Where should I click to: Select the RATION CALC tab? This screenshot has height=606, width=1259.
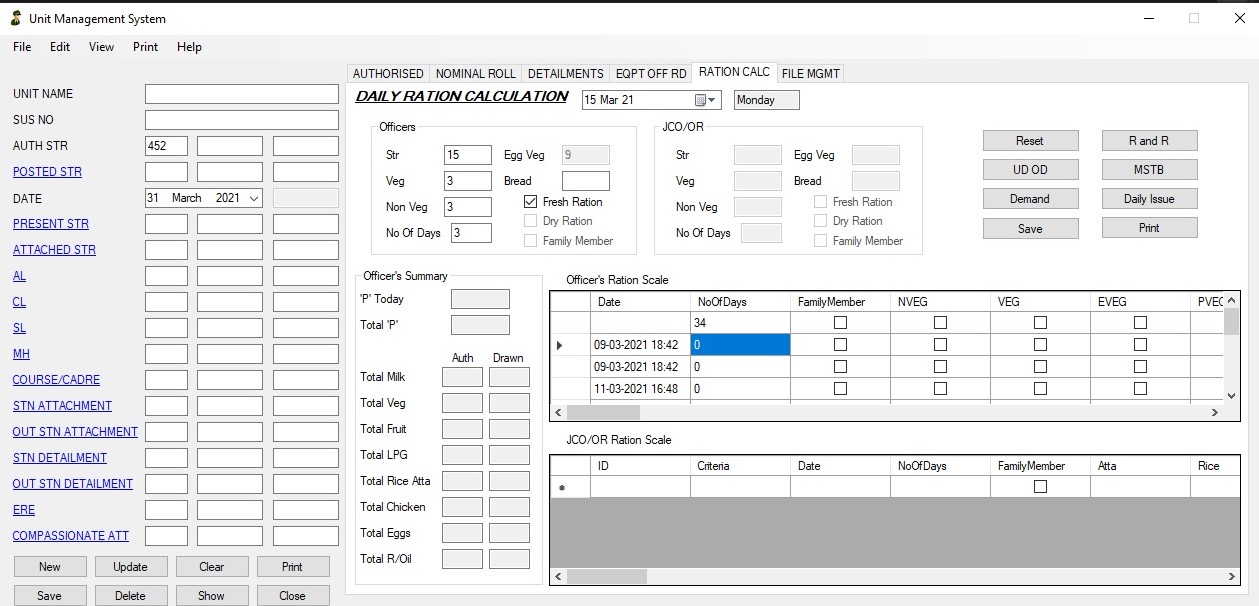point(734,72)
